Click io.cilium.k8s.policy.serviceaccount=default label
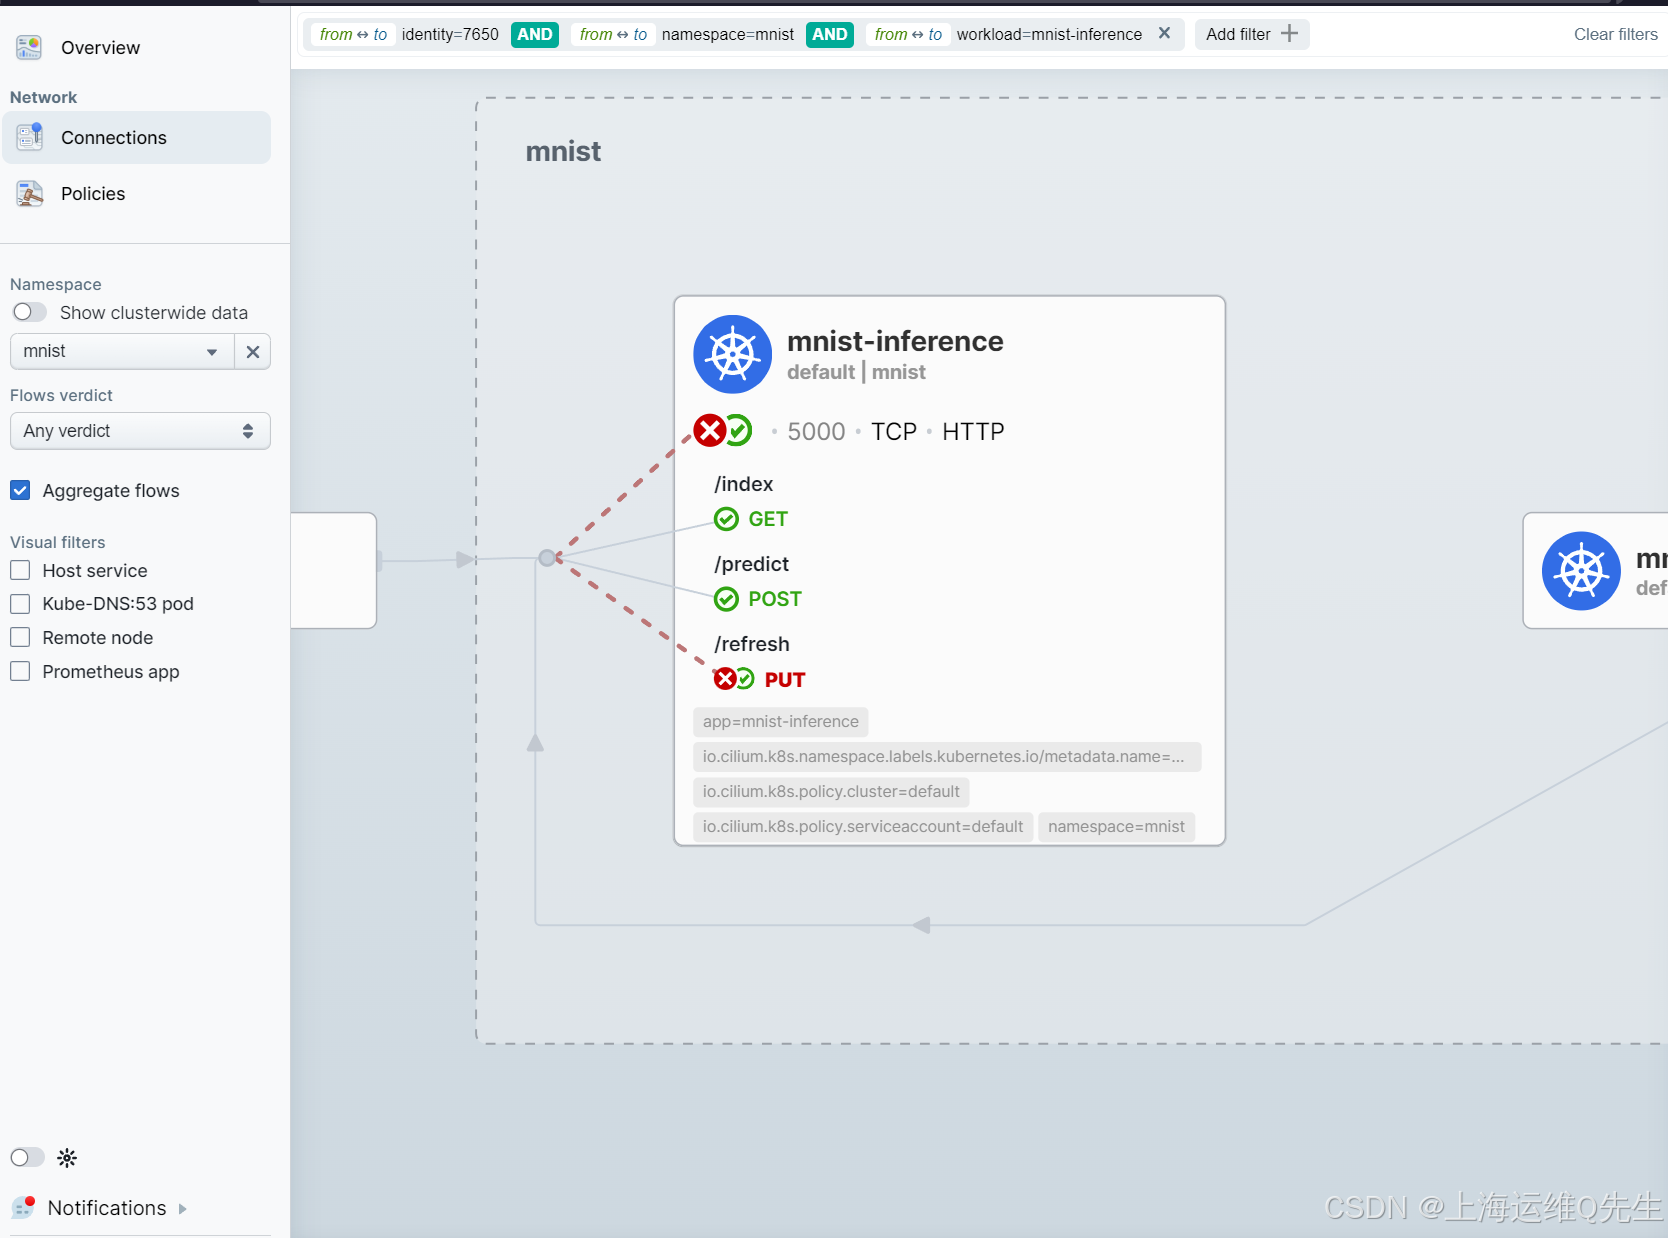 point(862,826)
